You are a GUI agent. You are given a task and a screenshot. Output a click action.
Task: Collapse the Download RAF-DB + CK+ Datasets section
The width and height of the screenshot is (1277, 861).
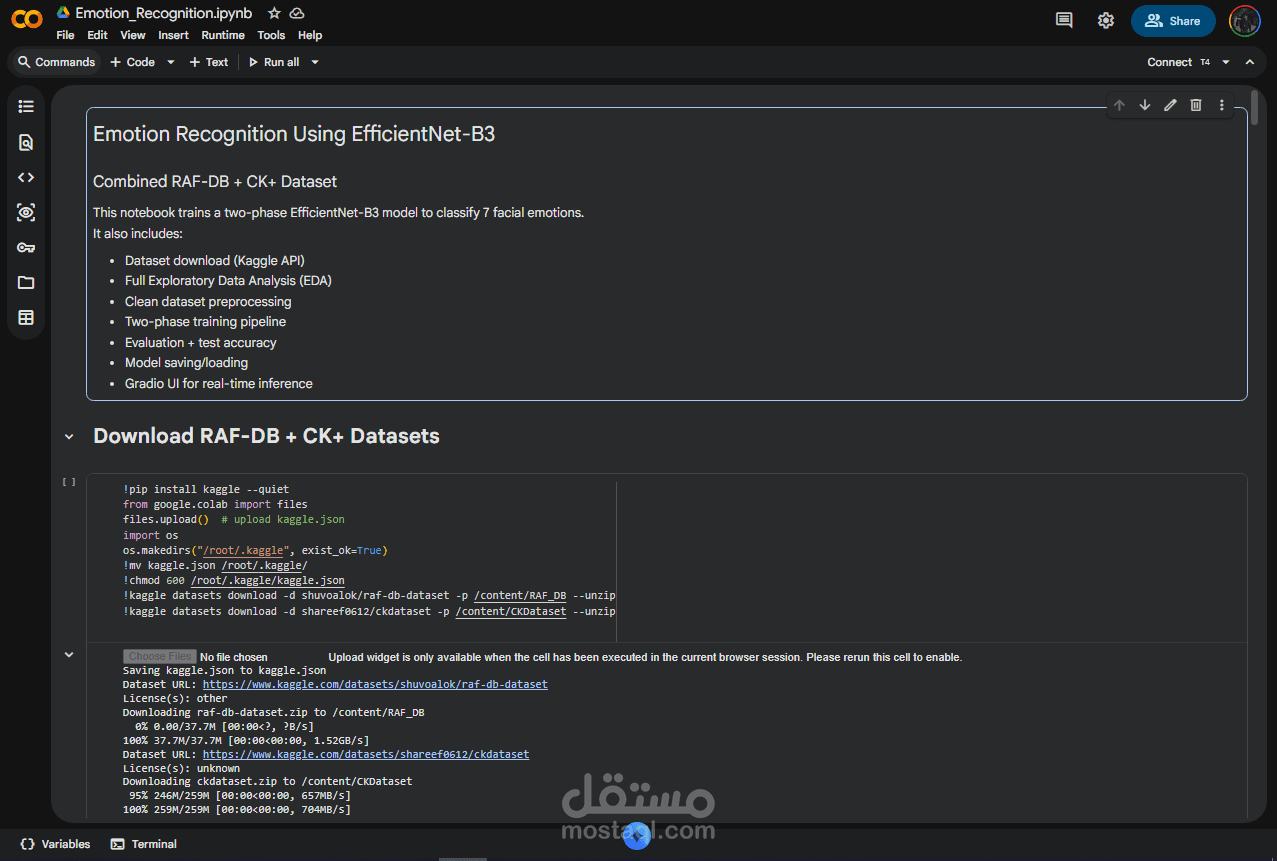coord(69,436)
